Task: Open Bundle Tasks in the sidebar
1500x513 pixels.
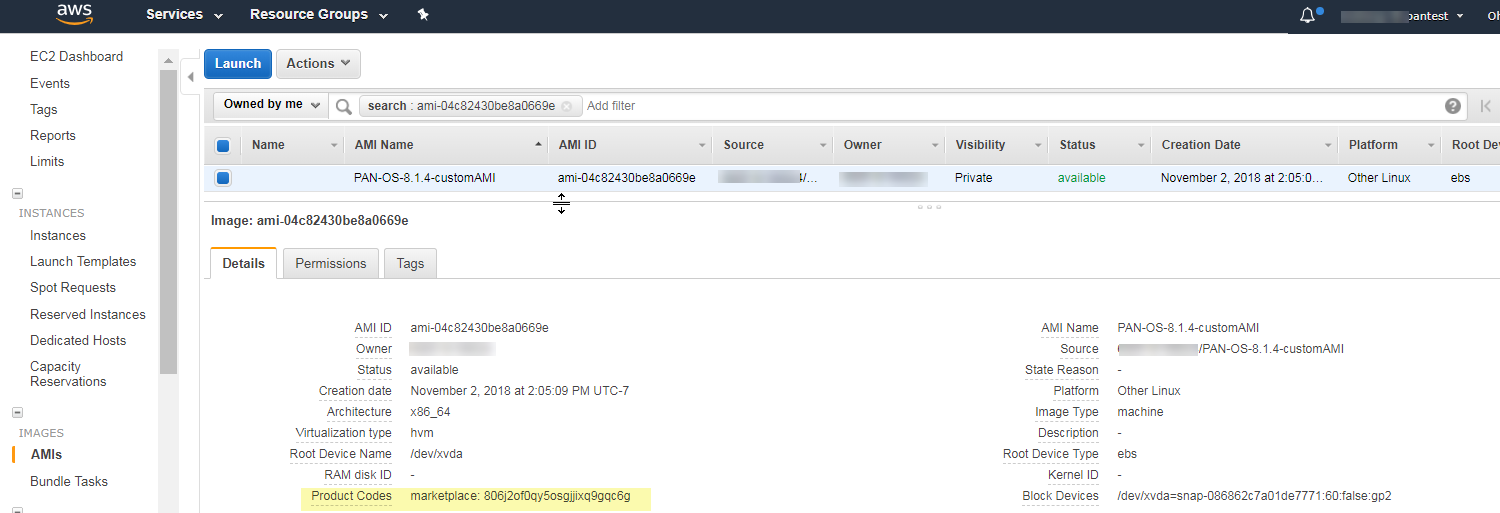Action: click(x=69, y=481)
